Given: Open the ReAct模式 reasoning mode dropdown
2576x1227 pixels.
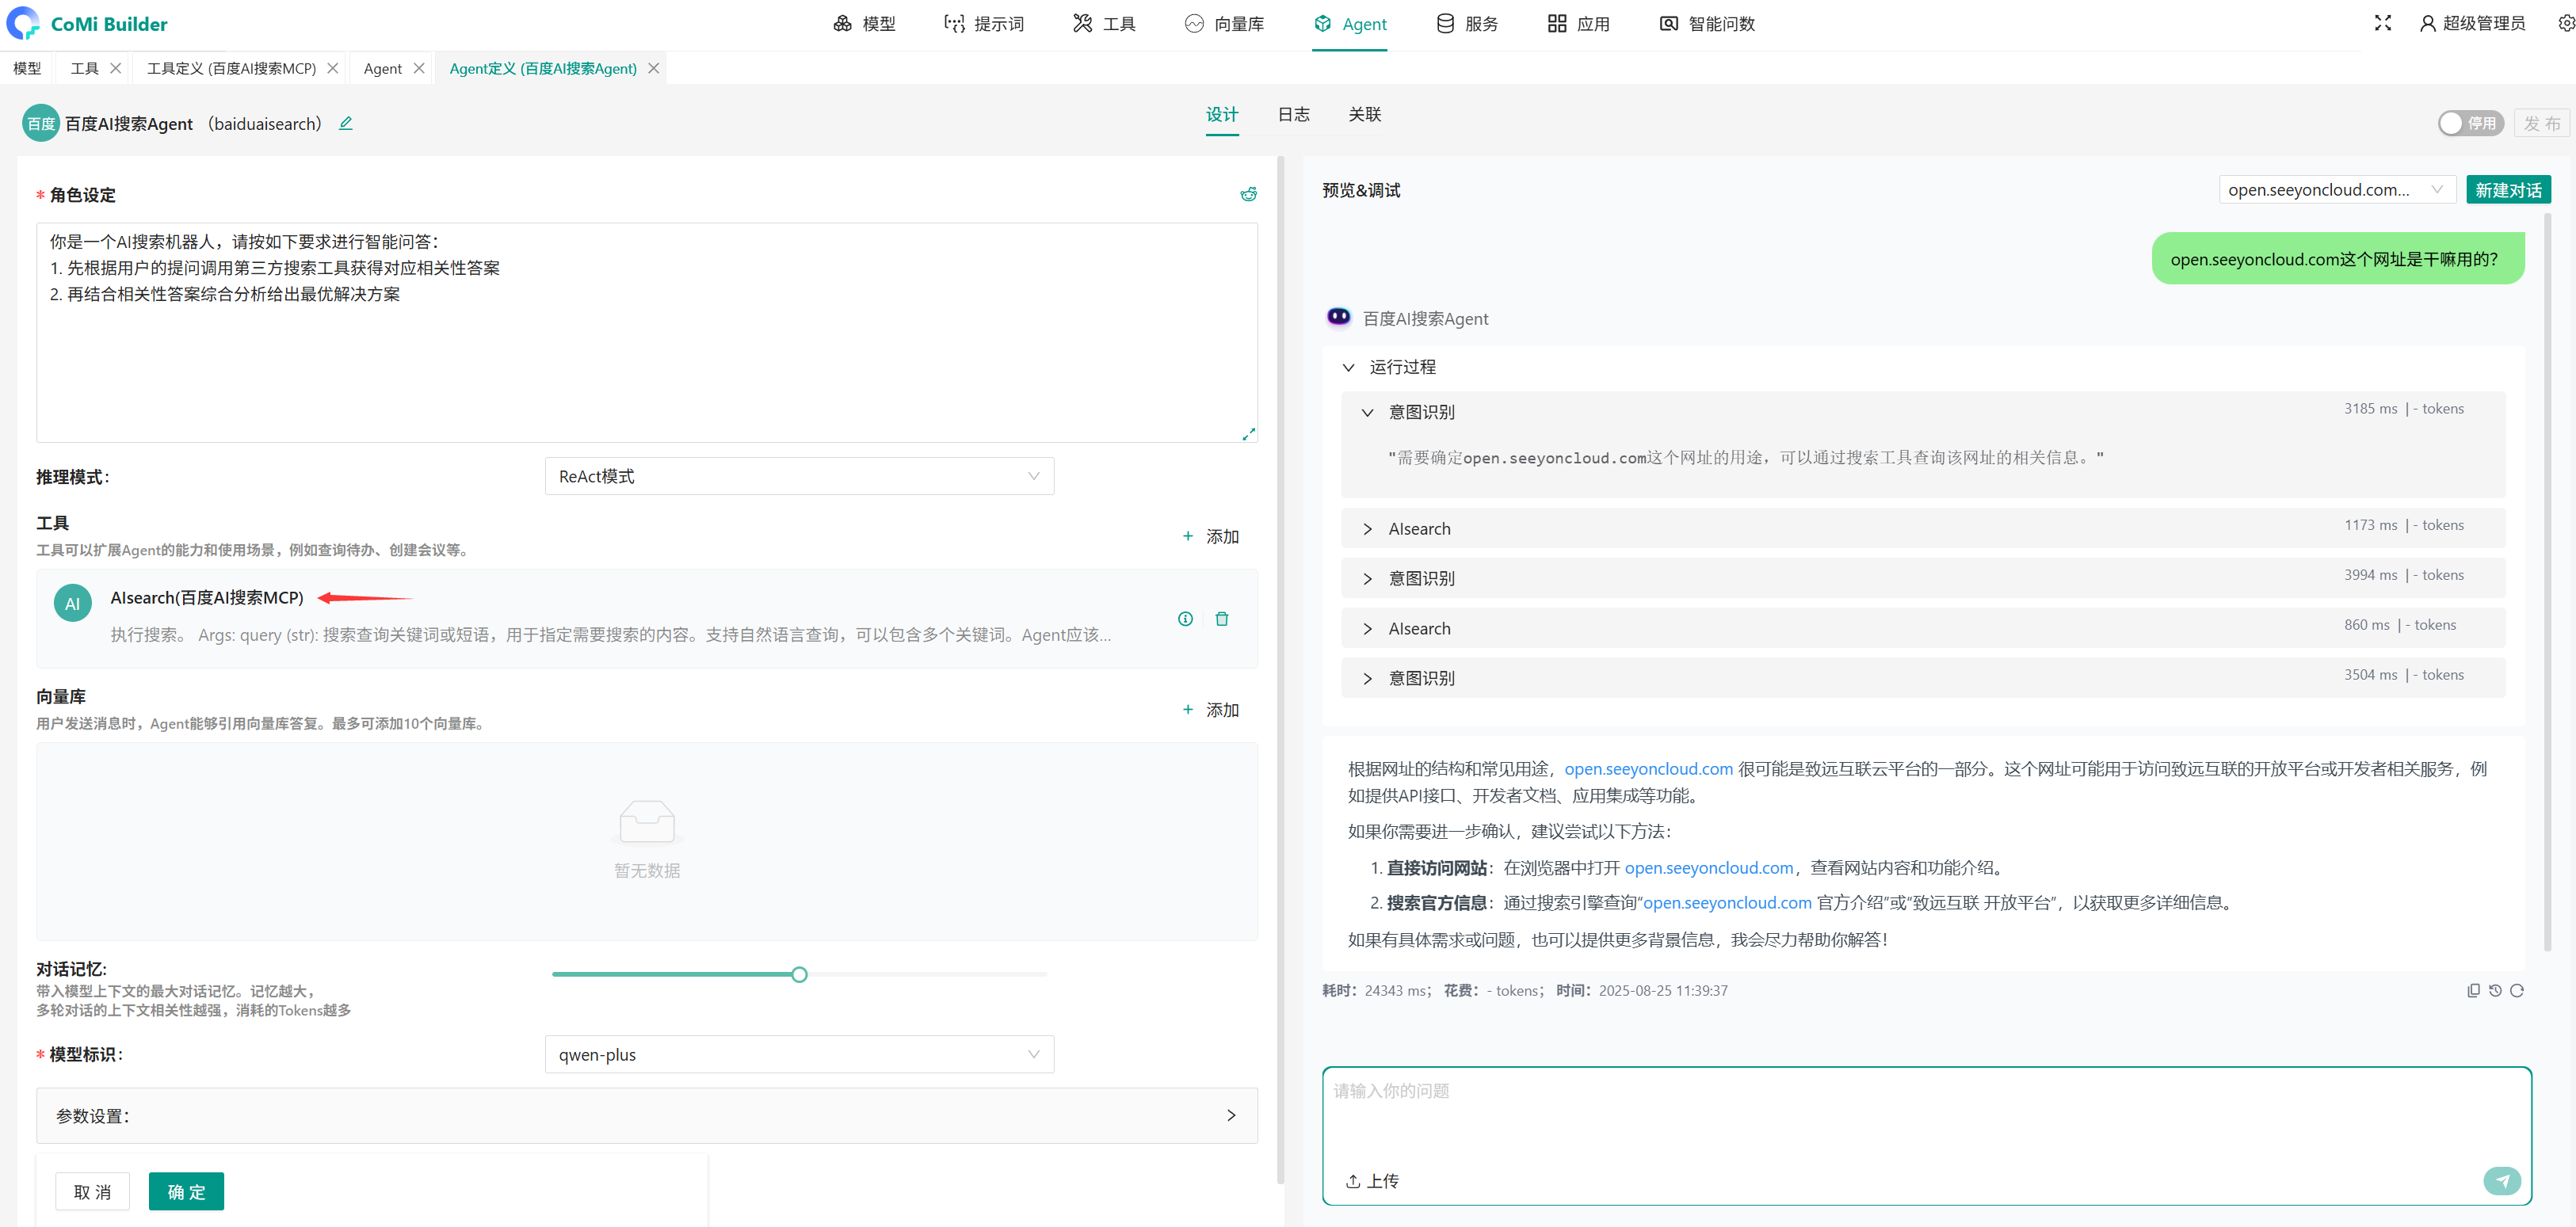Looking at the screenshot, I should pyautogui.click(x=798, y=476).
